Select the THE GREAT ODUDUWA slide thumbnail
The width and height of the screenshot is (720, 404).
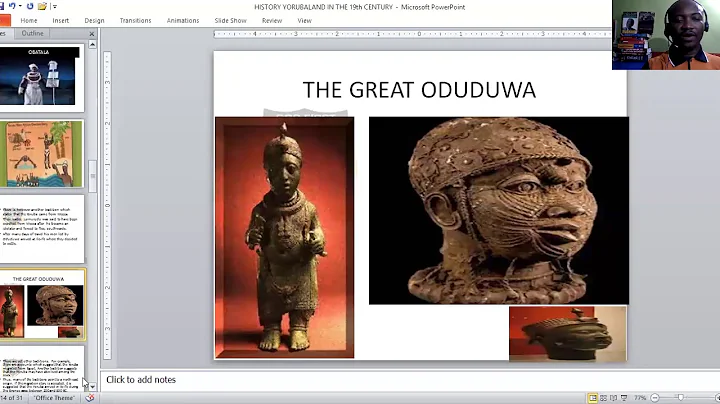(x=42, y=305)
